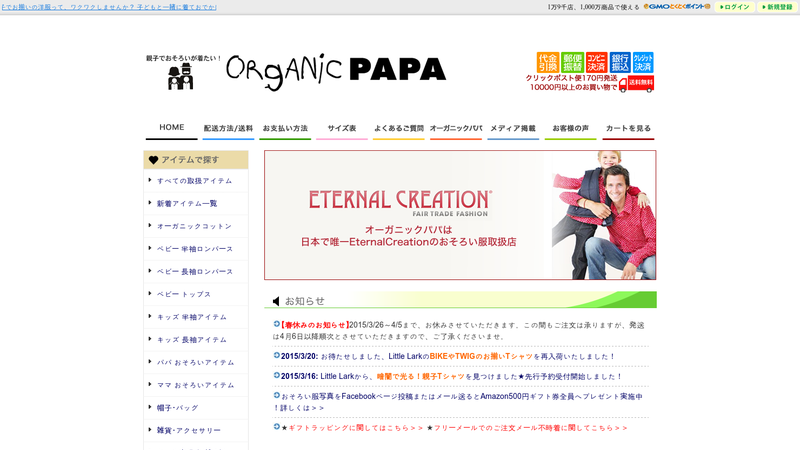Select 雑貨・アクセサリー category
The height and width of the screenshot is (450, 800).
[x=188, y=431]
